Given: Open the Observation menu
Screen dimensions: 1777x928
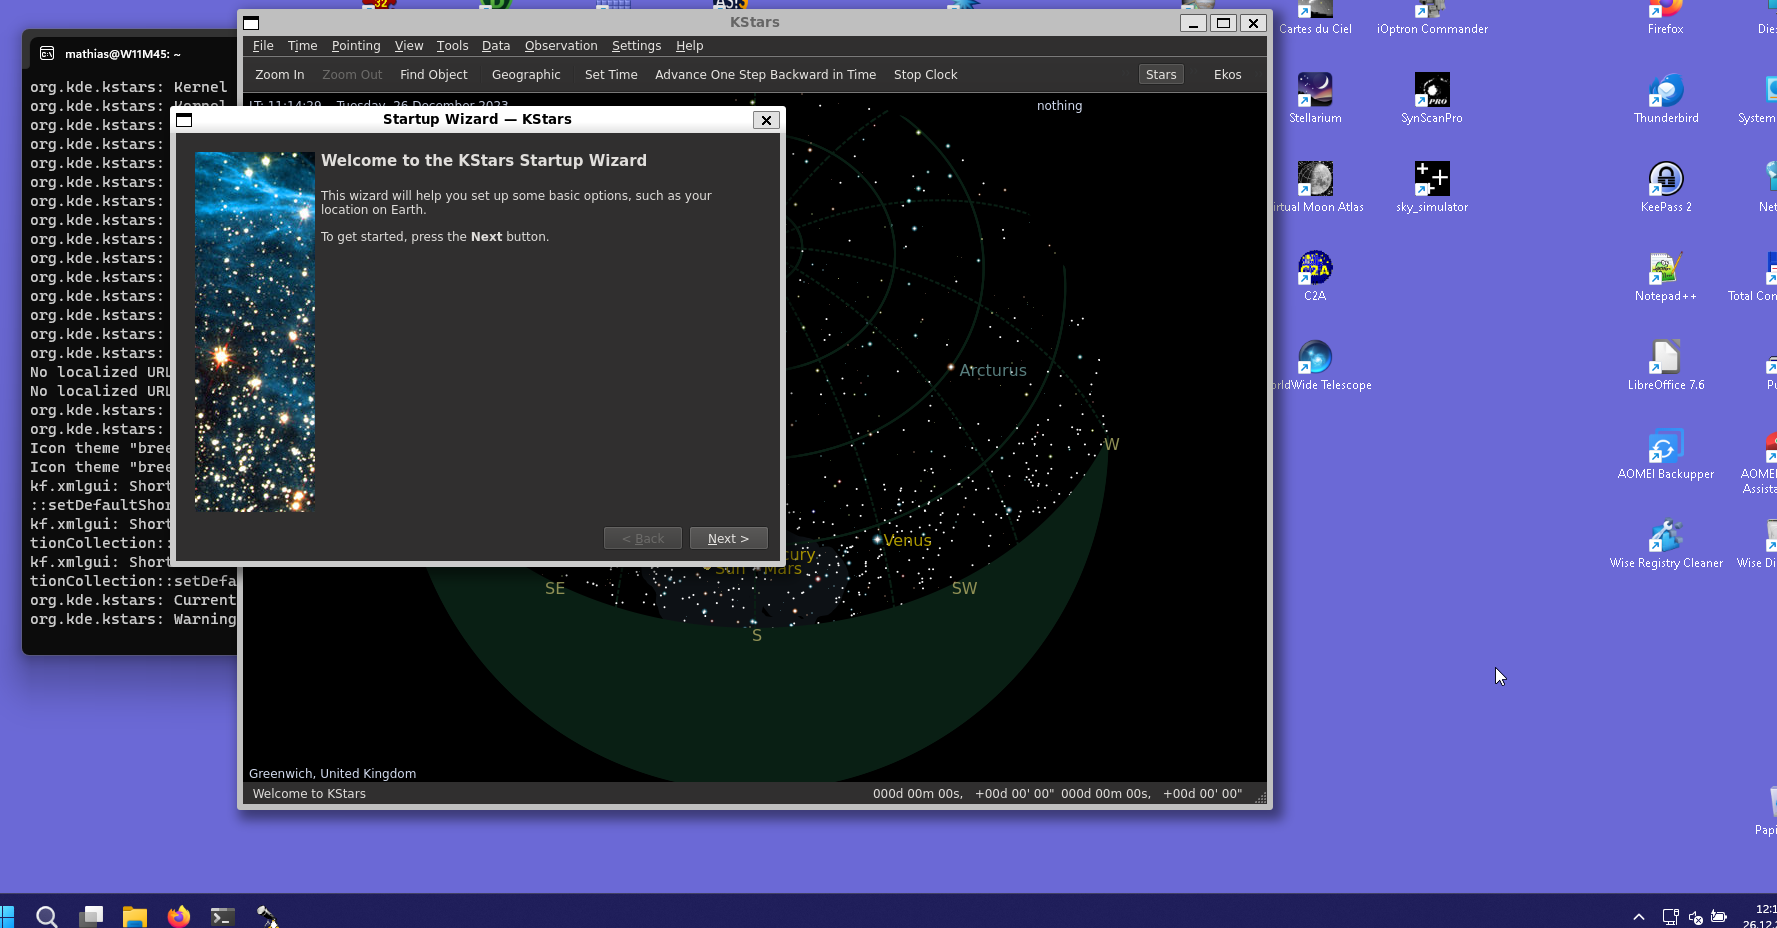Looking at the screenshot, I should (561, 46).
